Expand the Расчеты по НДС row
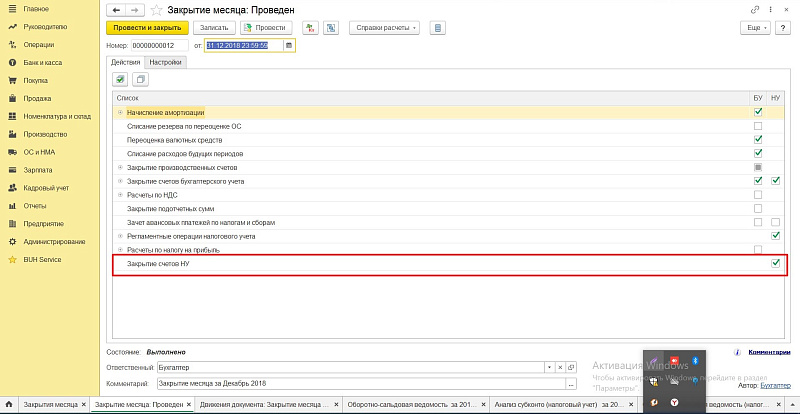The image size is (800, 414). 121,194
